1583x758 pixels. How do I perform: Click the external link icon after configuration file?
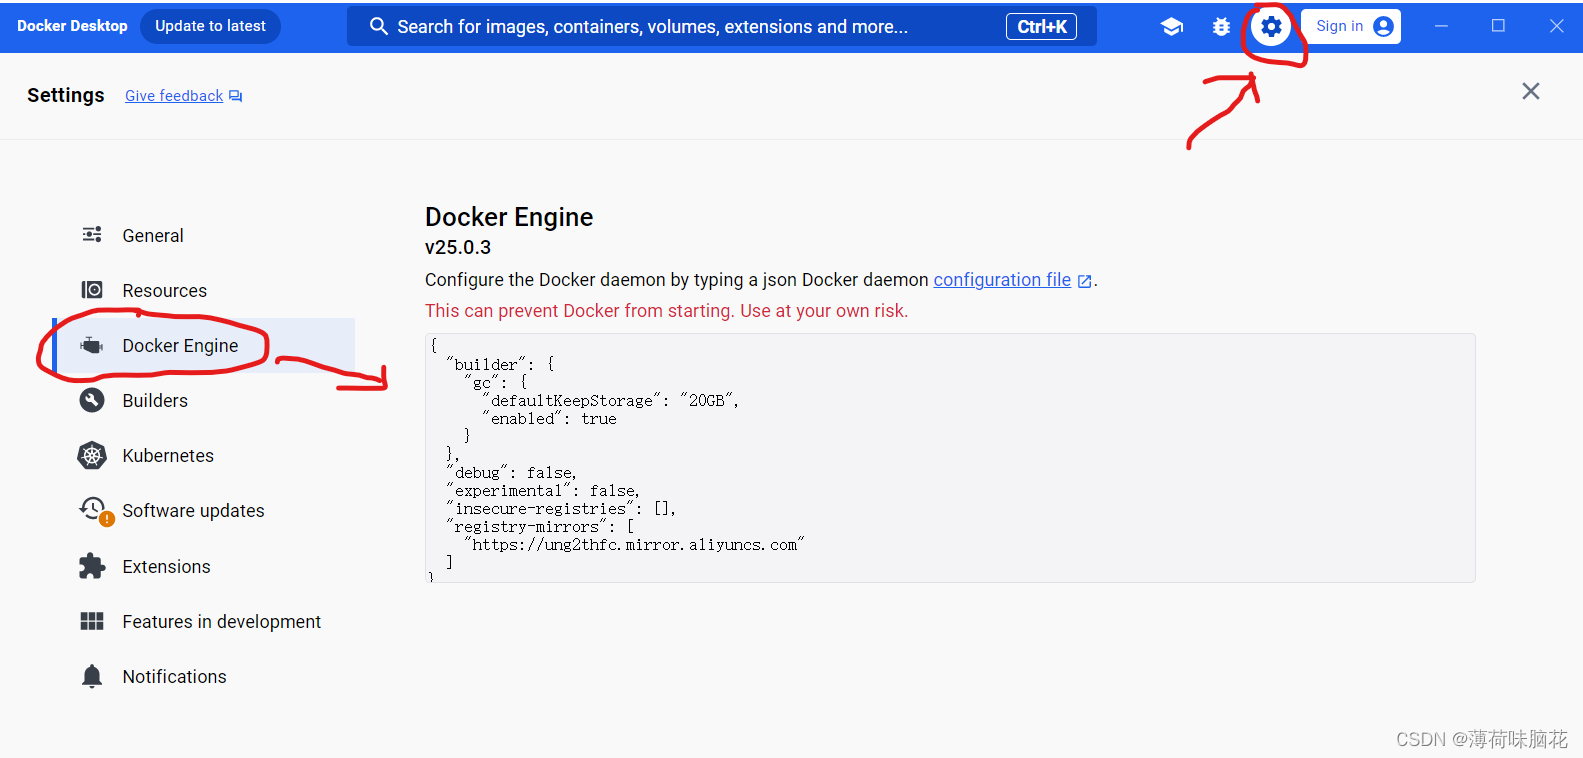click(x=1084, y=281)
